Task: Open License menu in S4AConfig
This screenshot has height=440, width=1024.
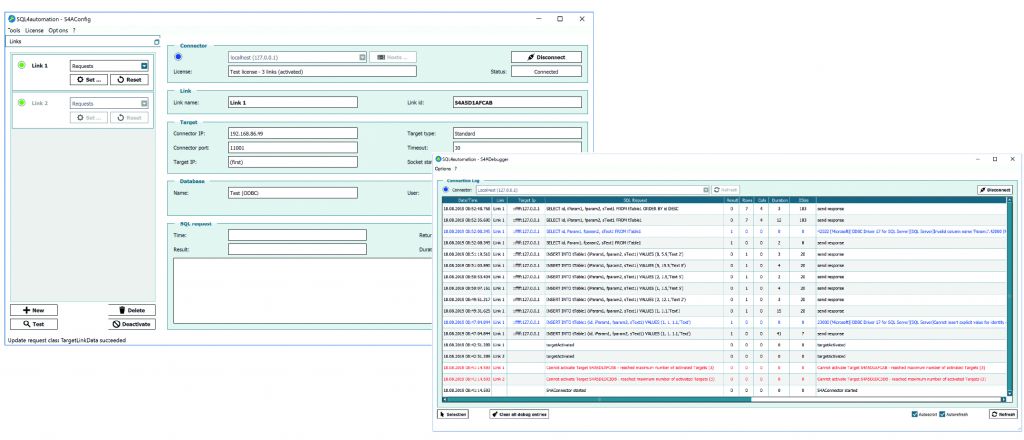Action: [x=34, y=30]
